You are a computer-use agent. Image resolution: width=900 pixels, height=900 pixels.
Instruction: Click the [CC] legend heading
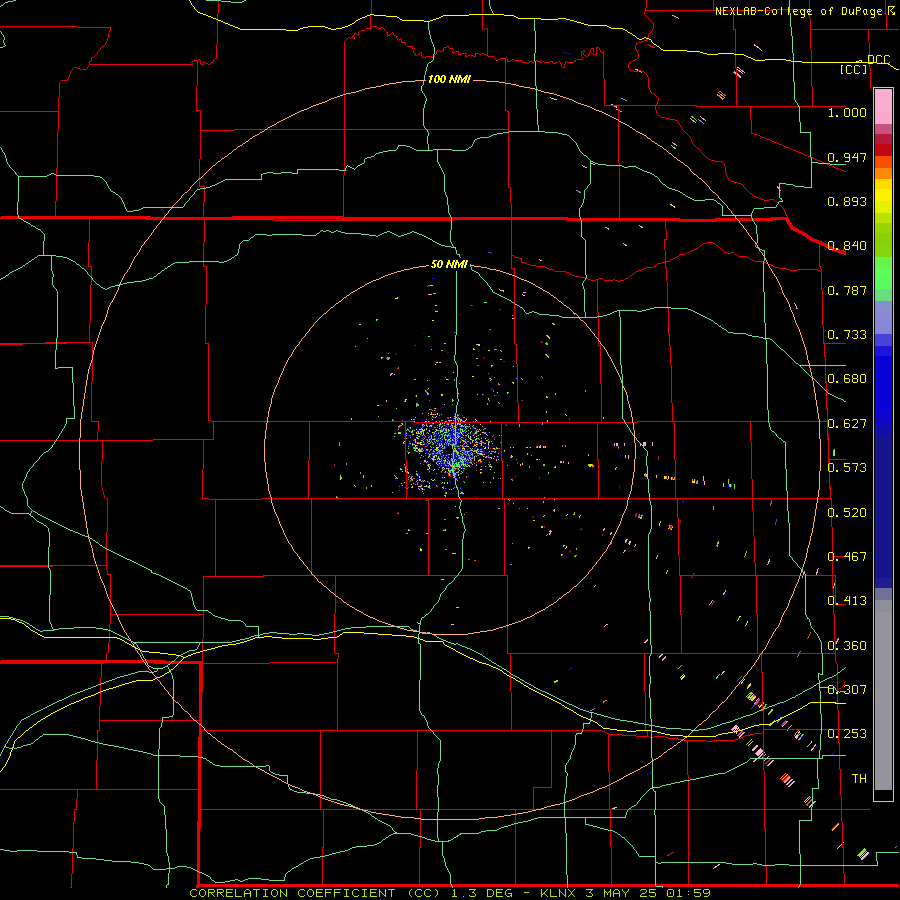pyautogui.click(x=854, y=69)
